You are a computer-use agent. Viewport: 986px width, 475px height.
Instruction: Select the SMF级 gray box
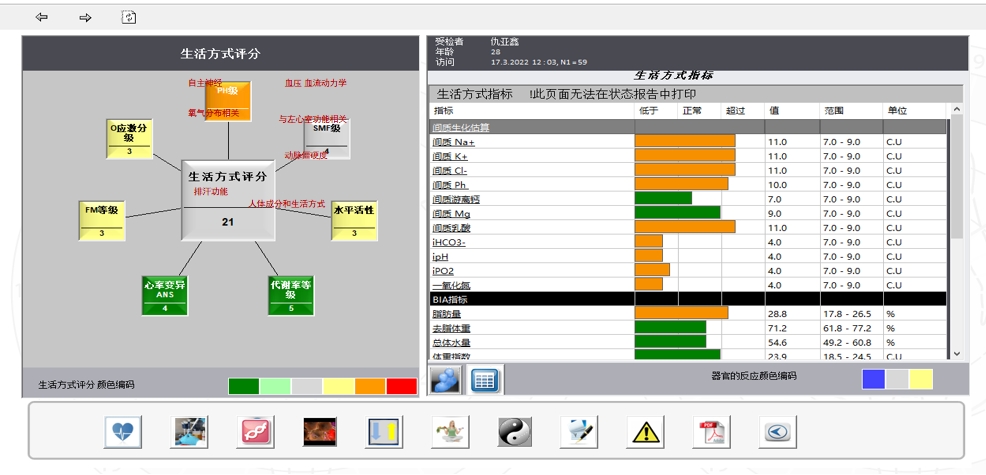[326, 138]
